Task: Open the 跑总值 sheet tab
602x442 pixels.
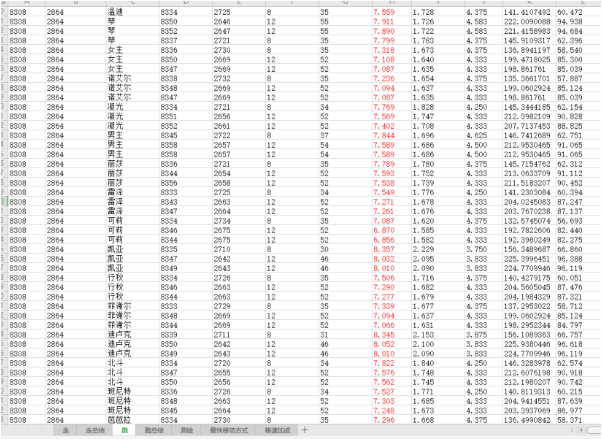Action: [155, 430]
